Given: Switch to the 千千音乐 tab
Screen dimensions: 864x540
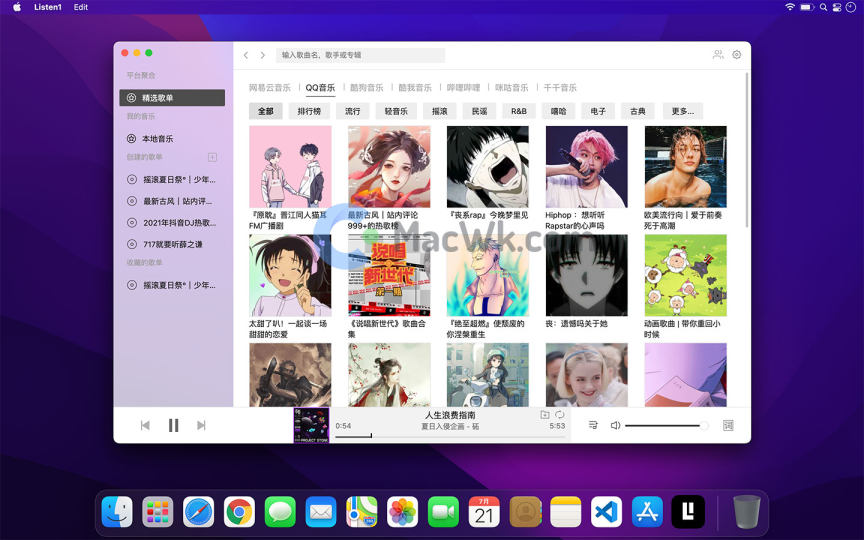Looking at the screenshot, I should coord(560,88).
